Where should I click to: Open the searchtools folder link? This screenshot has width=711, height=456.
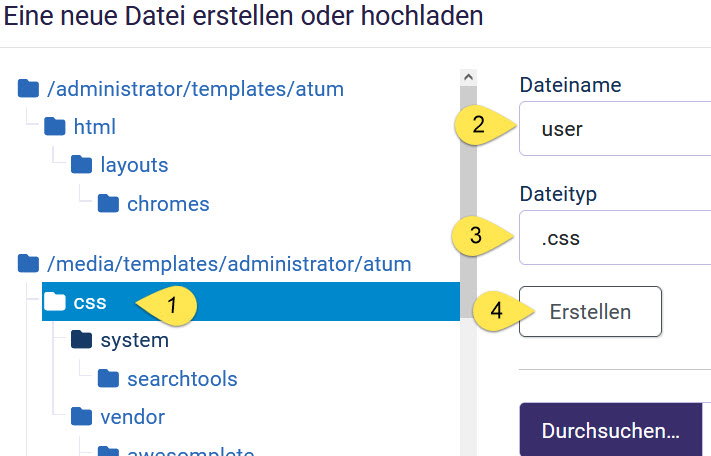click(182, 379)
